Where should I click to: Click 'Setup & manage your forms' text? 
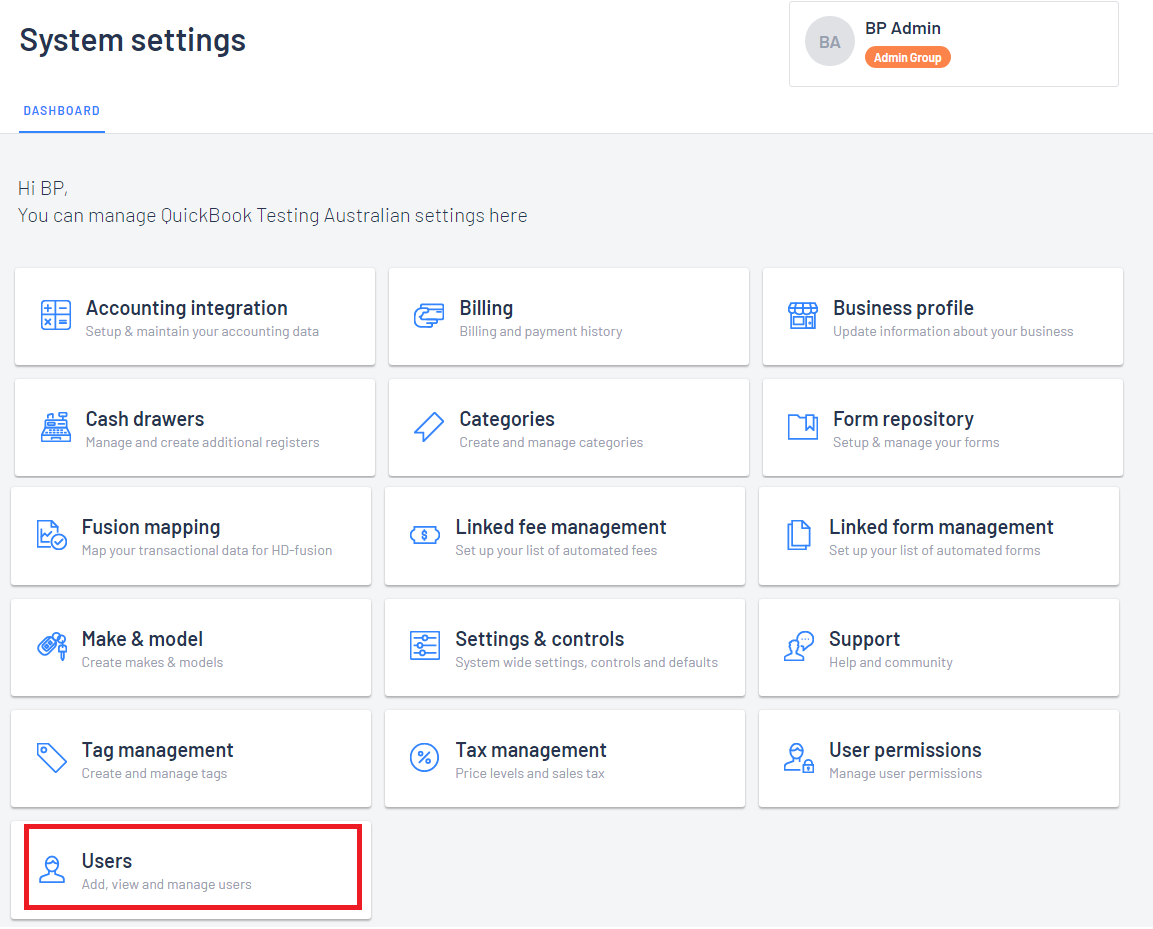916,443
